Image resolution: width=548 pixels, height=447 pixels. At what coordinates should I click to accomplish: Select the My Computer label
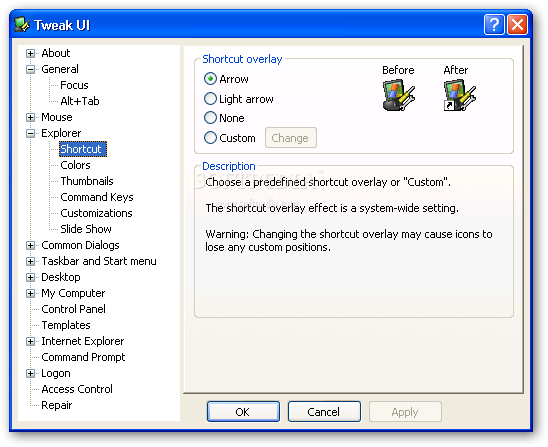click(73, 293)
